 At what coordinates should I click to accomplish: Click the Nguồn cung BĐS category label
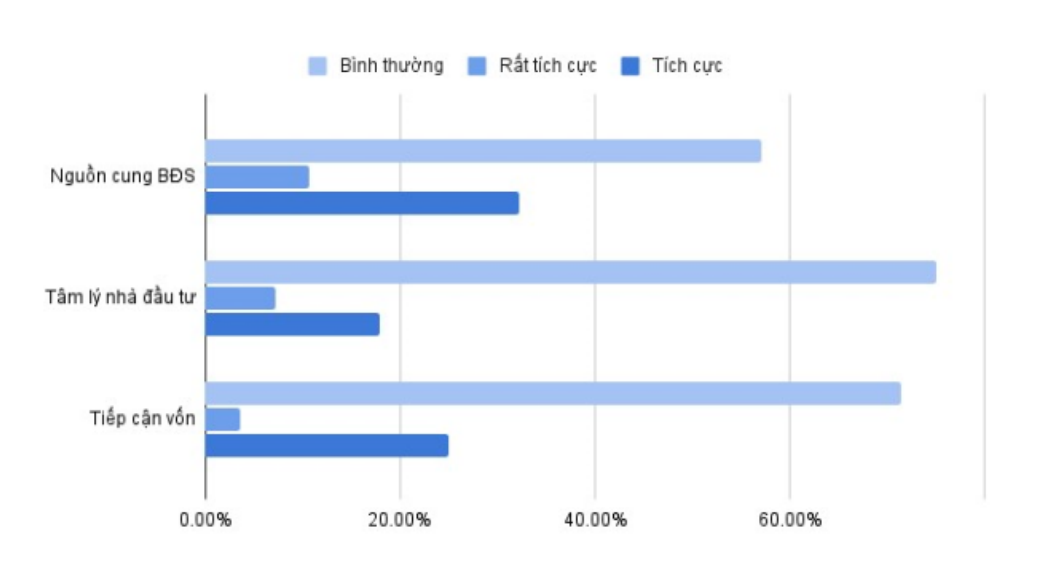(x=122, y=177)
